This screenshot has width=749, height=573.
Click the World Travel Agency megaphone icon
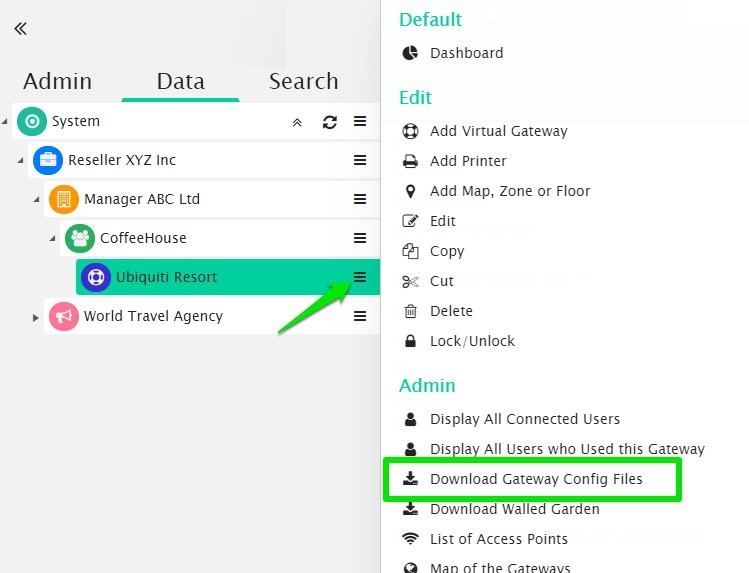point(64,316)
